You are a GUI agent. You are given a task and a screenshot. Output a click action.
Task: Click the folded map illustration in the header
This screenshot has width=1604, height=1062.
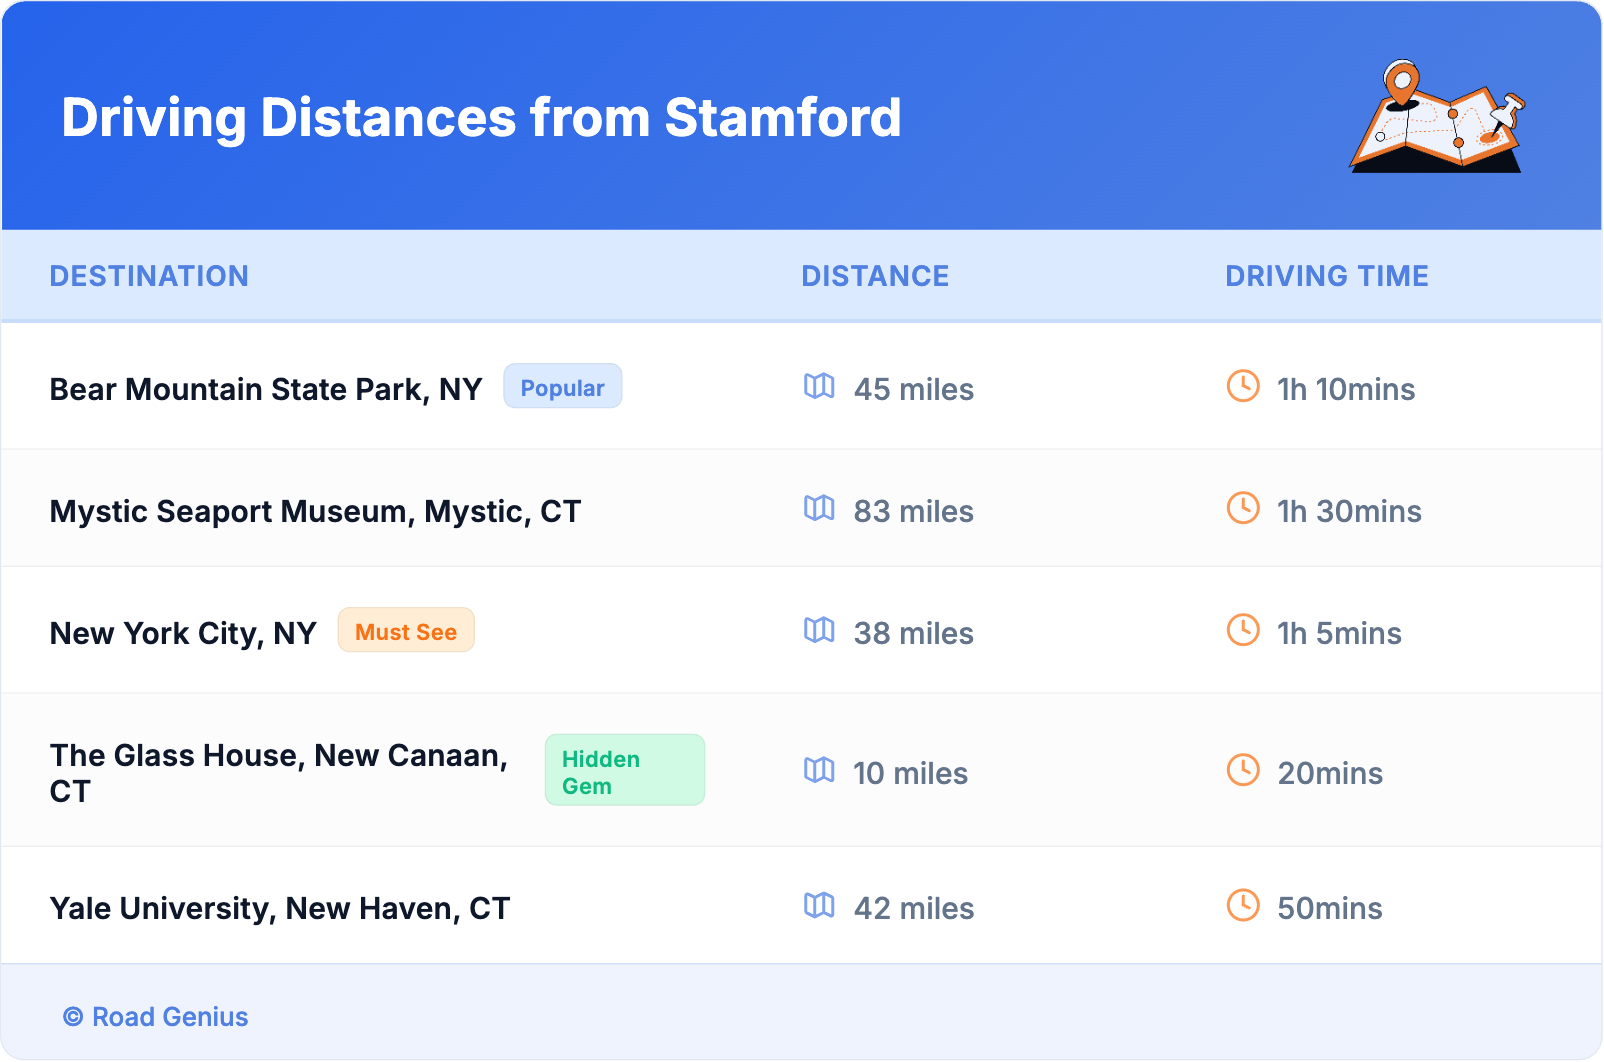[1437, 120]
